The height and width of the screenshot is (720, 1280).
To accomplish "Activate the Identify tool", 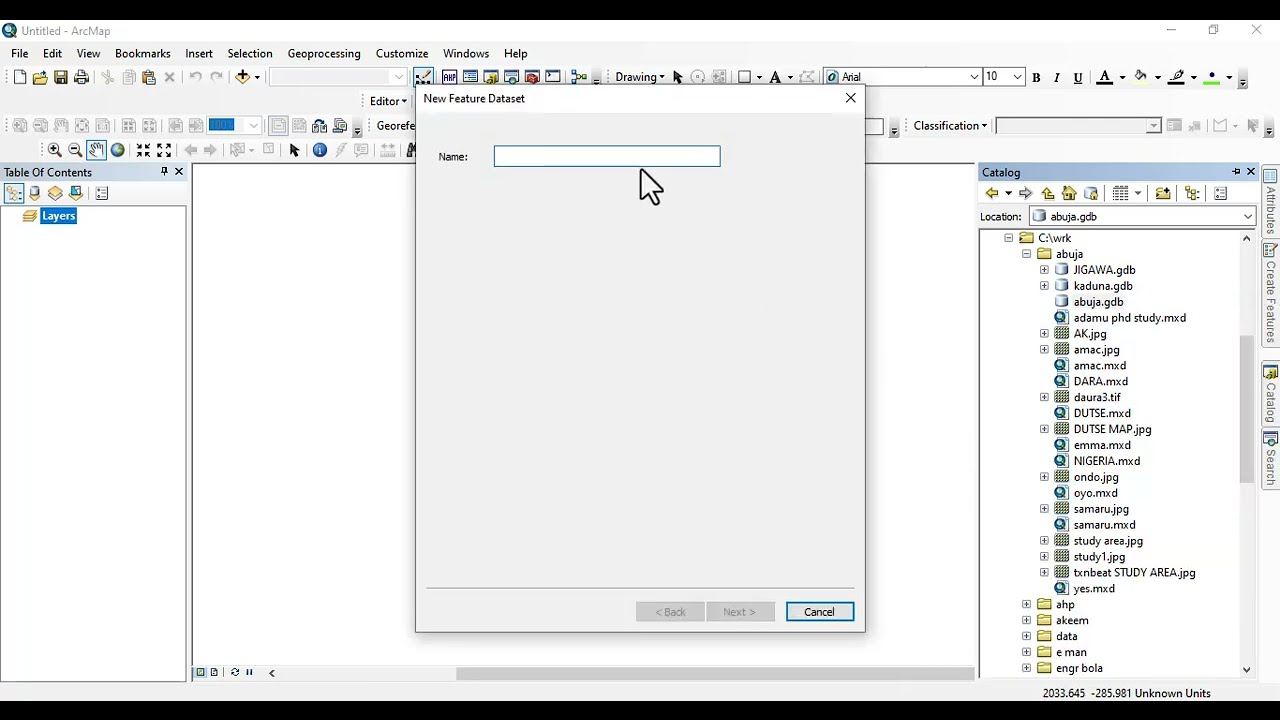I will (x=320, y=150).
